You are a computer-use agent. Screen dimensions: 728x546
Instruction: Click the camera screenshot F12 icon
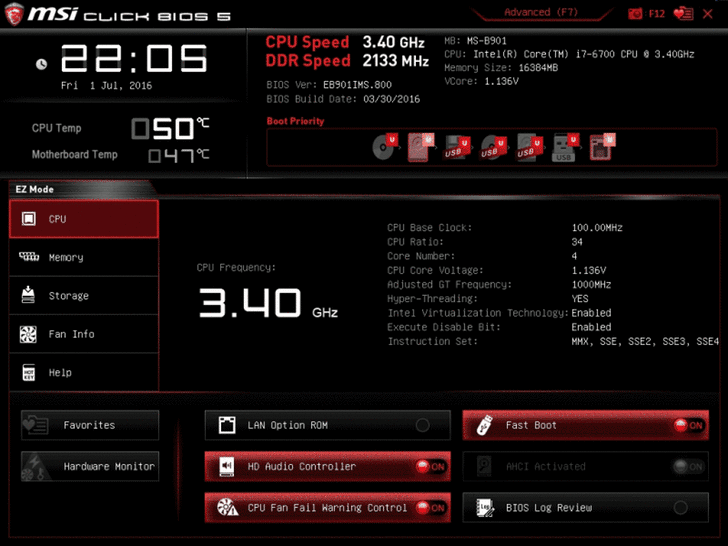635,14
